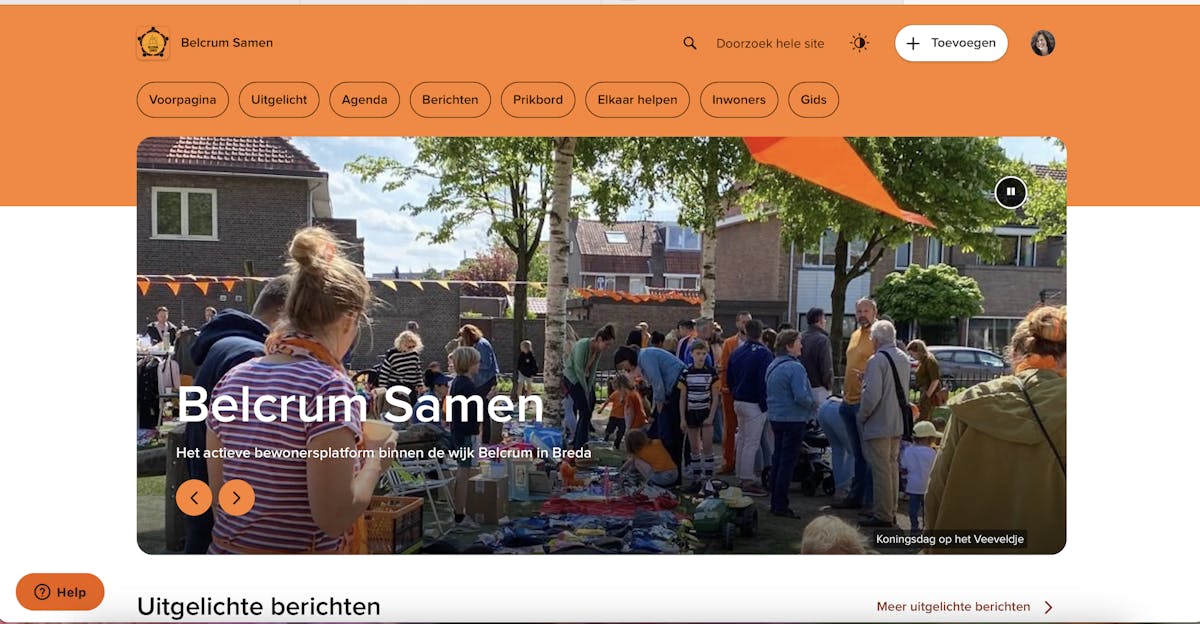
Task: Select the Berichten navigation pill
Action: click(x=450, y=100)
